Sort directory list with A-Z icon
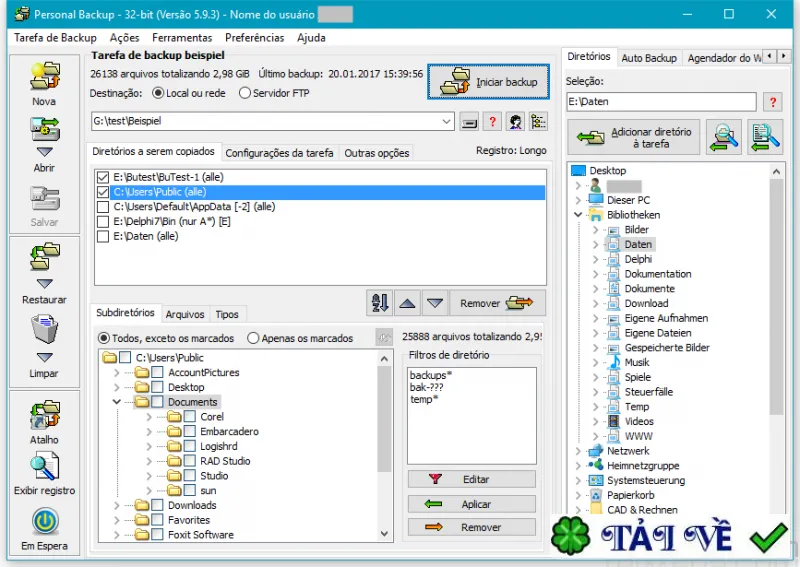This screenshot has height=567, width=800. (380, 303)
